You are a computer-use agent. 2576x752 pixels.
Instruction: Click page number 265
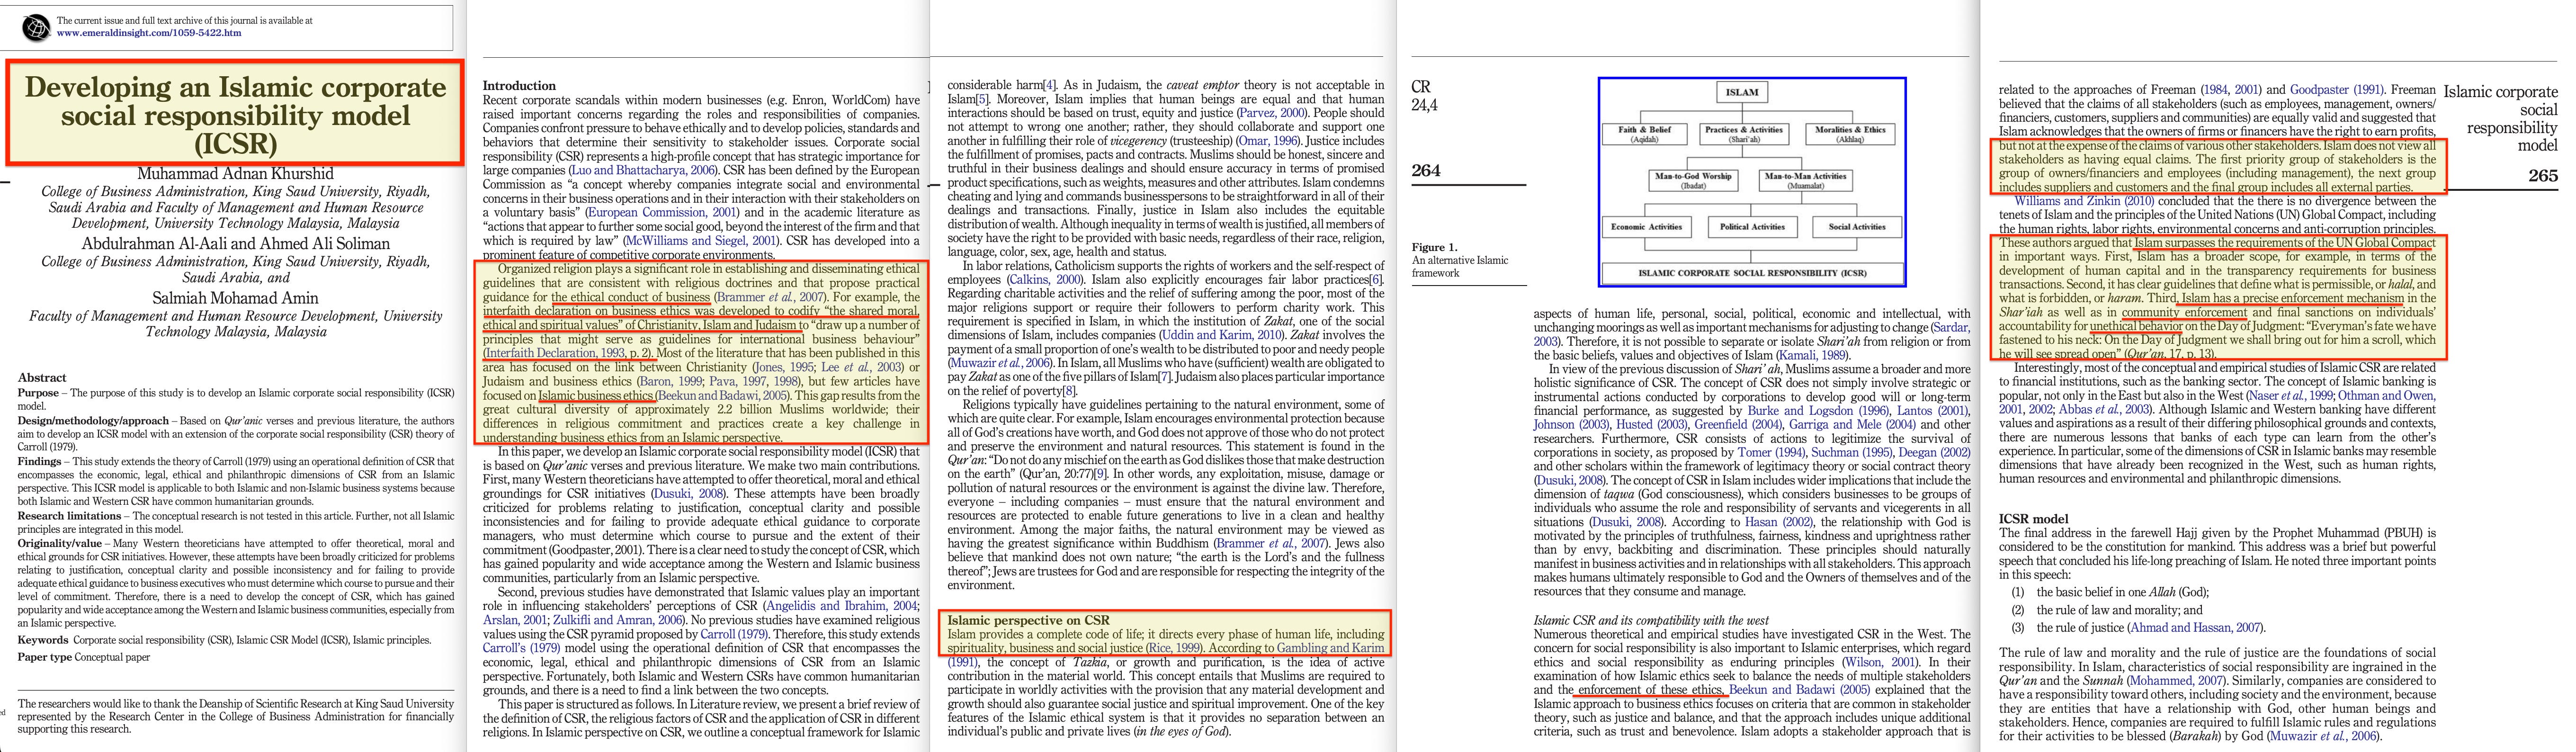pos(2542,175)
